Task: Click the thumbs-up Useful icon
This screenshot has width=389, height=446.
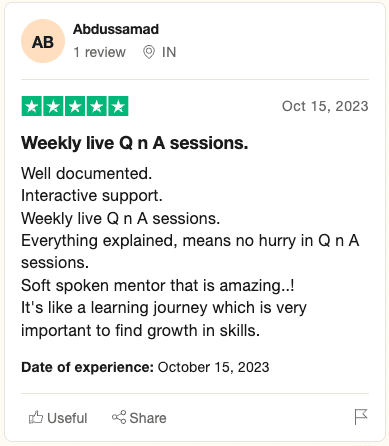Action: click(36, 417)
